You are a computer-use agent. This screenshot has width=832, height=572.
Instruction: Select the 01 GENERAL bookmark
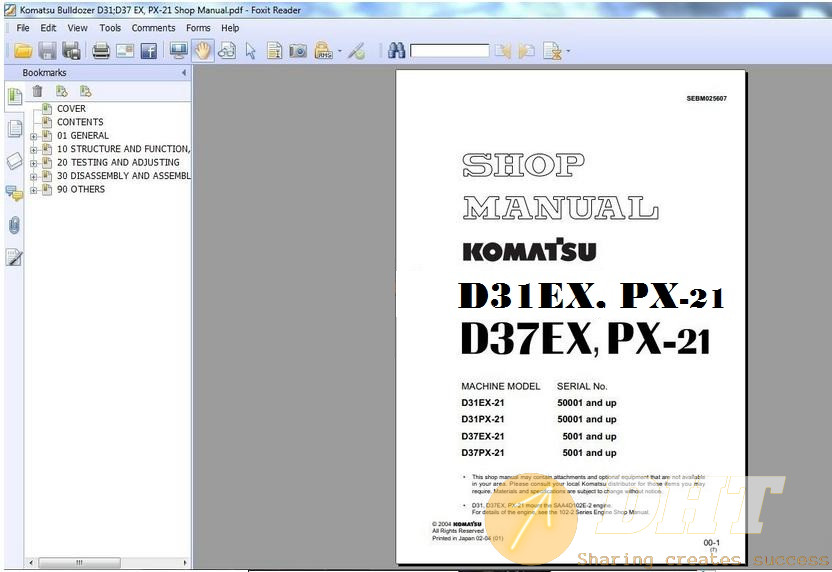point(83,135)
